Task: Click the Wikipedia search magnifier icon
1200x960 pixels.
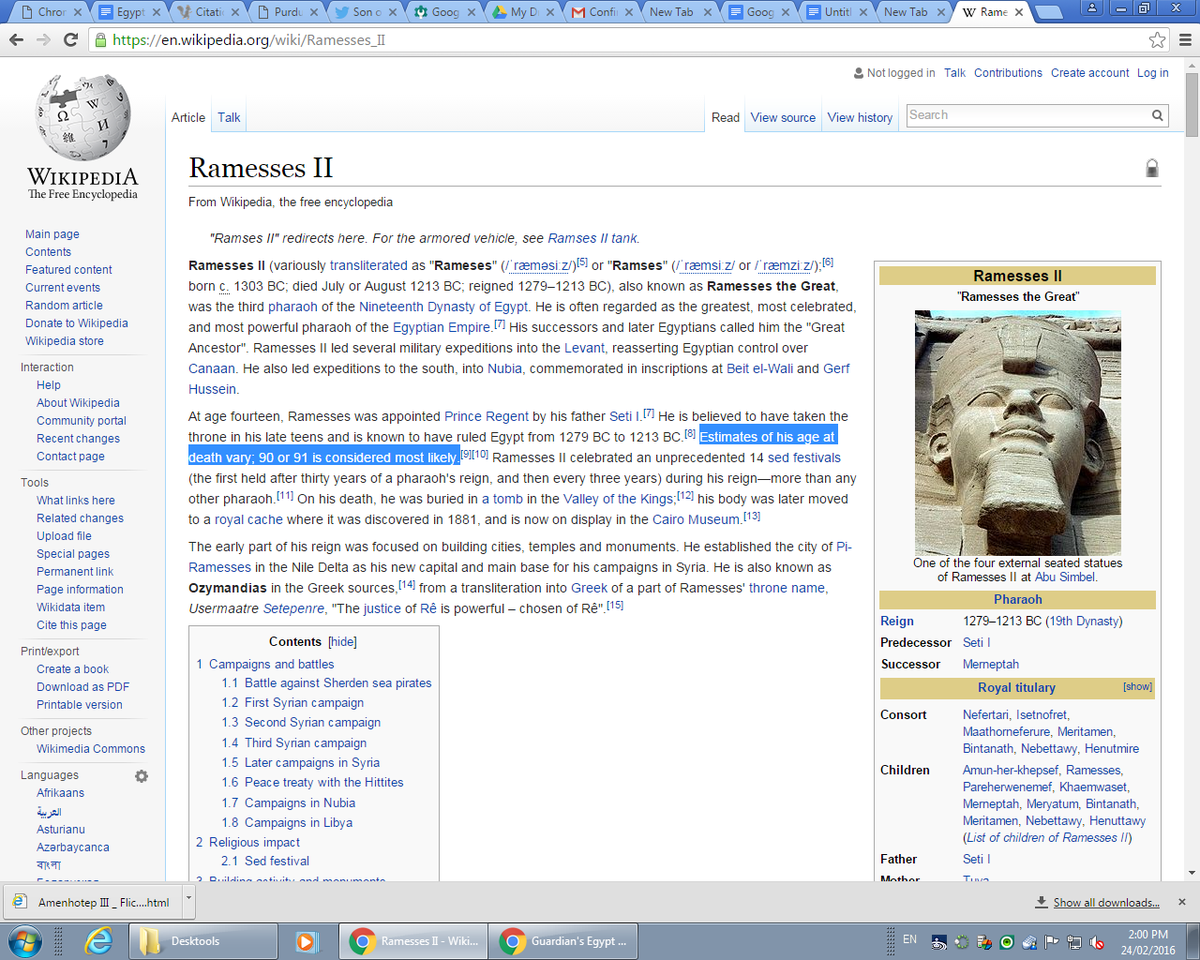Action: [1157, 116]
